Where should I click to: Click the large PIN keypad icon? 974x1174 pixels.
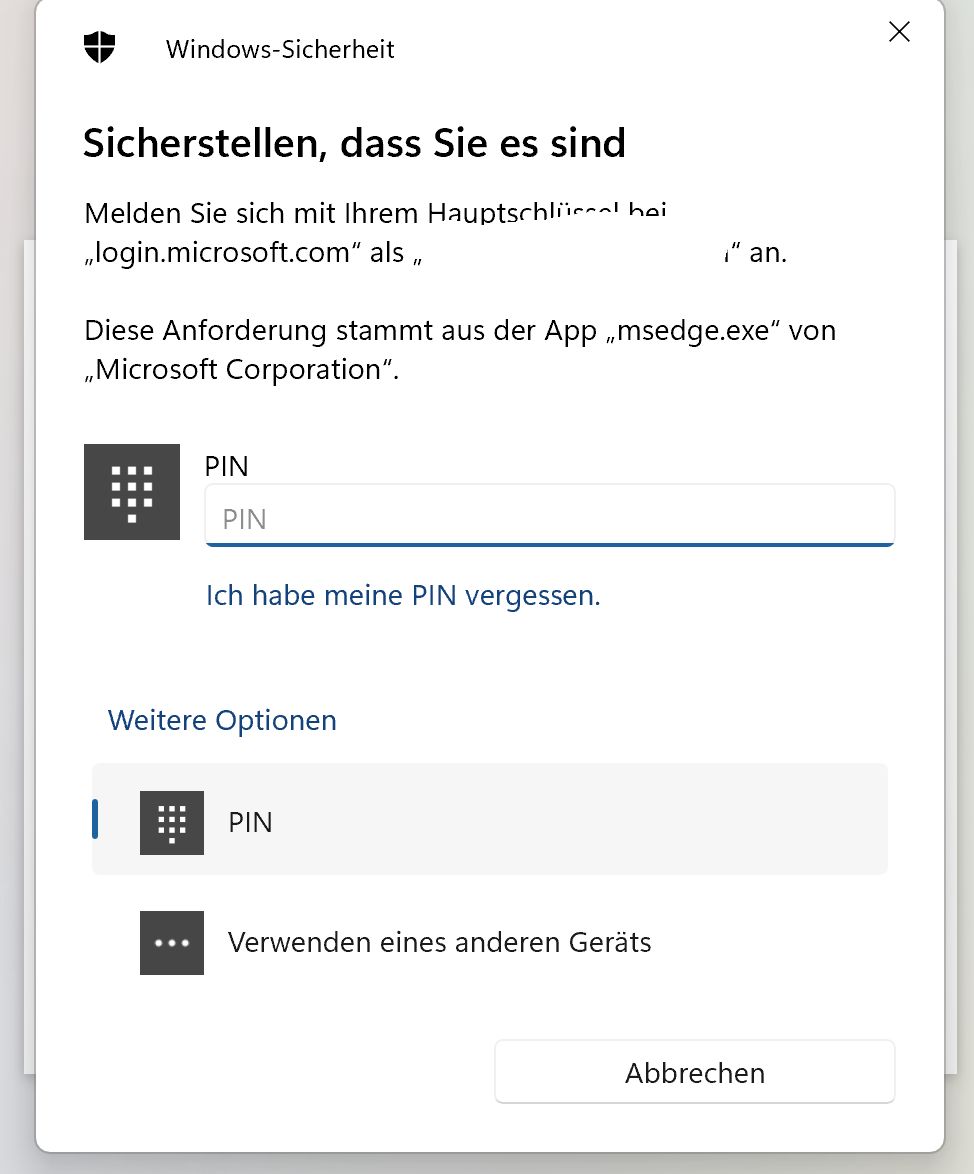132,492
